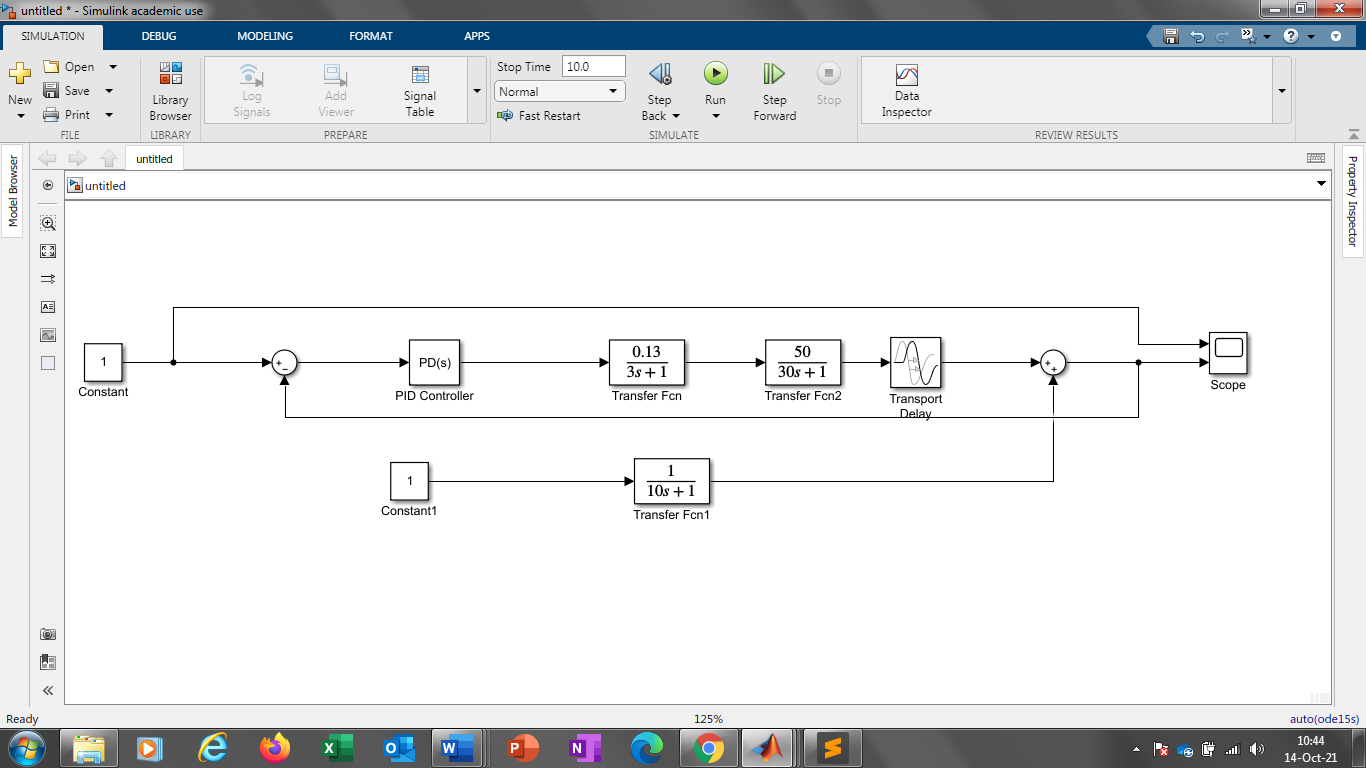
Task: Collapse the left palette with the double-chevron
Action: (47, 690)
